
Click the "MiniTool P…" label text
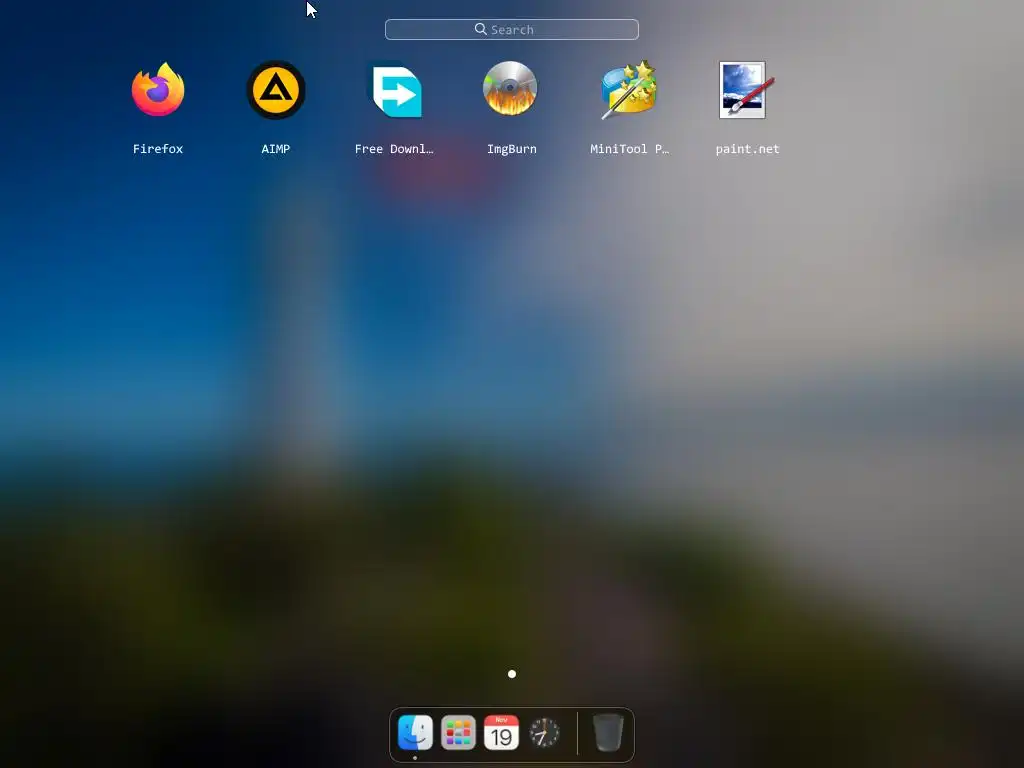tap(630, 149)
